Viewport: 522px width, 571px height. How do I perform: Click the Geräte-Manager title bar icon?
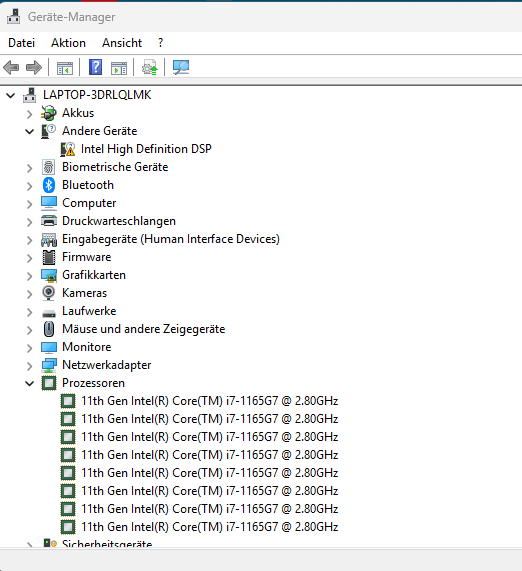tap(14, 17)
